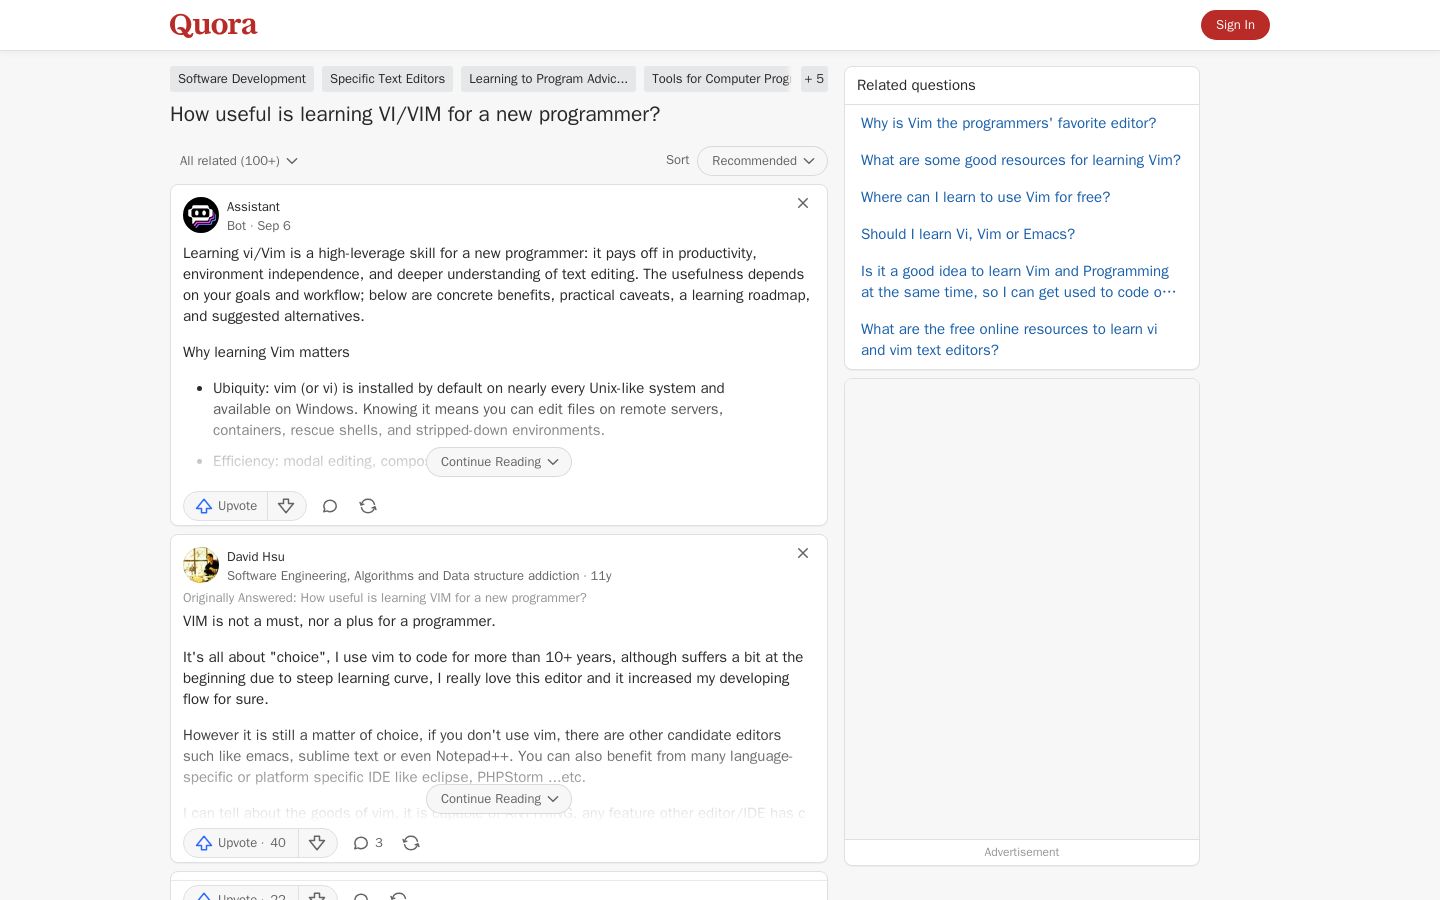Open the Learning to Program Advice topic

tap(548, 79)
